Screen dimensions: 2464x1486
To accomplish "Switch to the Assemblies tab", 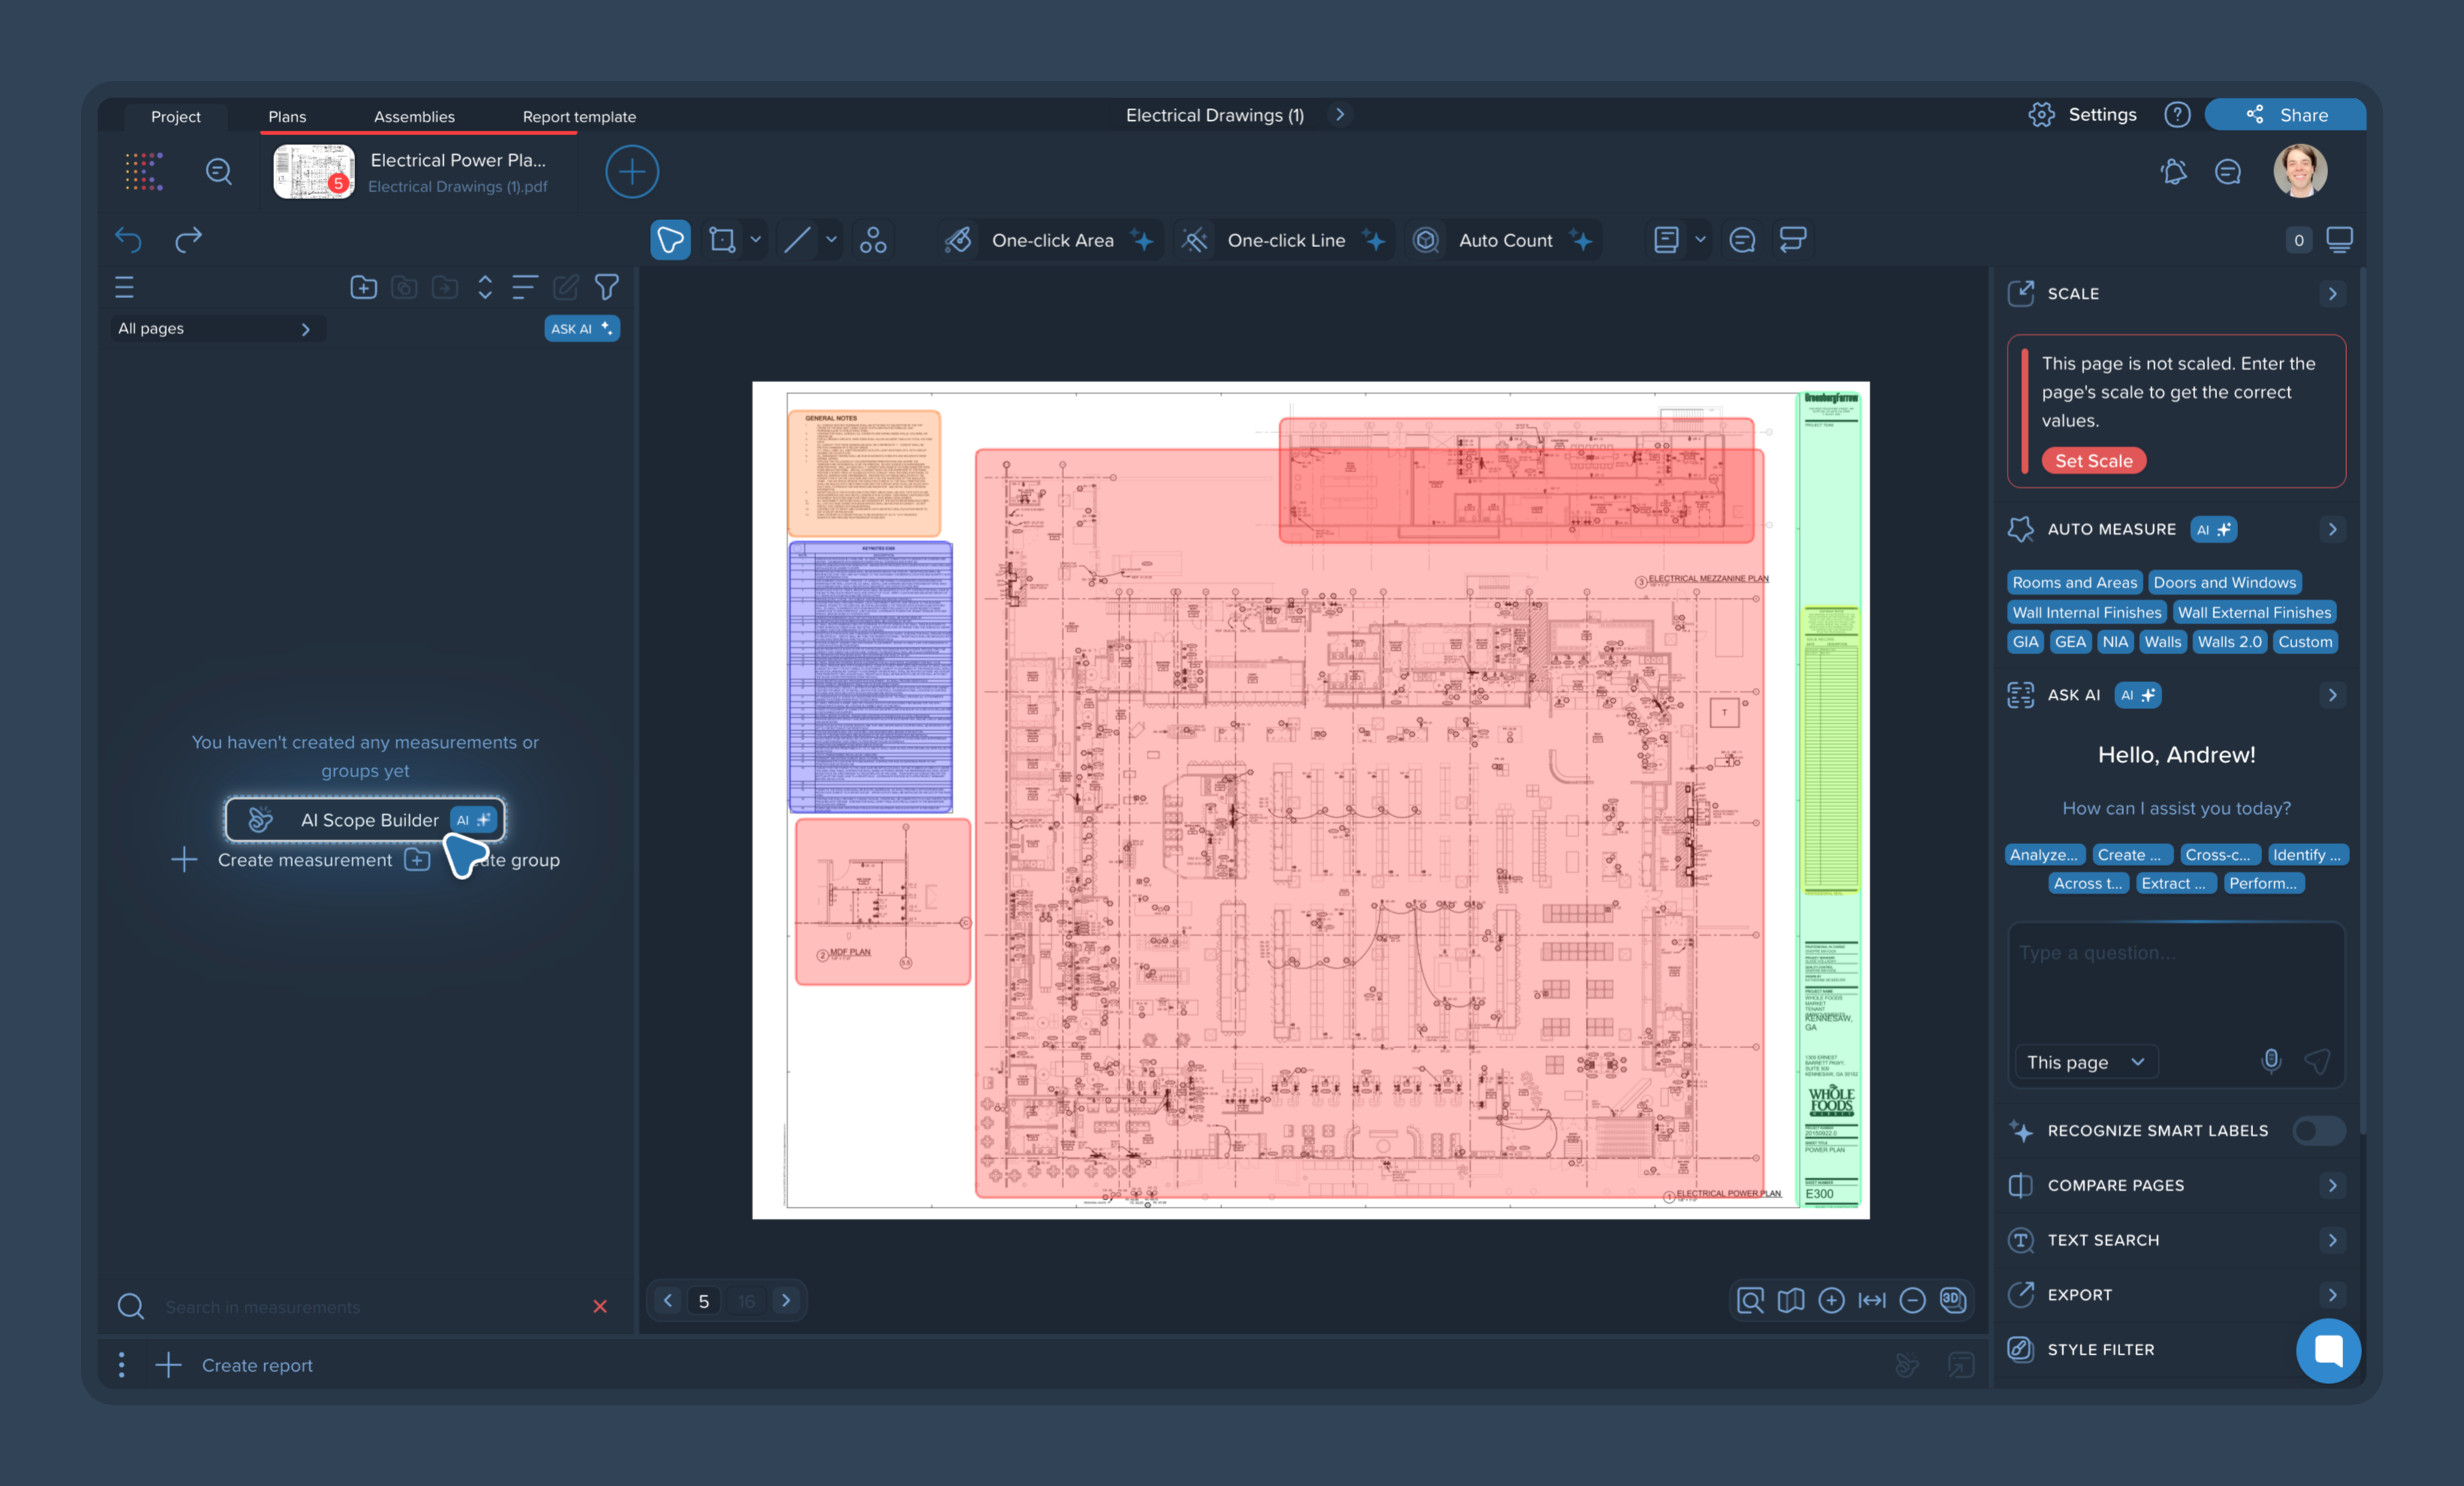I will click(x=414, y=117).
